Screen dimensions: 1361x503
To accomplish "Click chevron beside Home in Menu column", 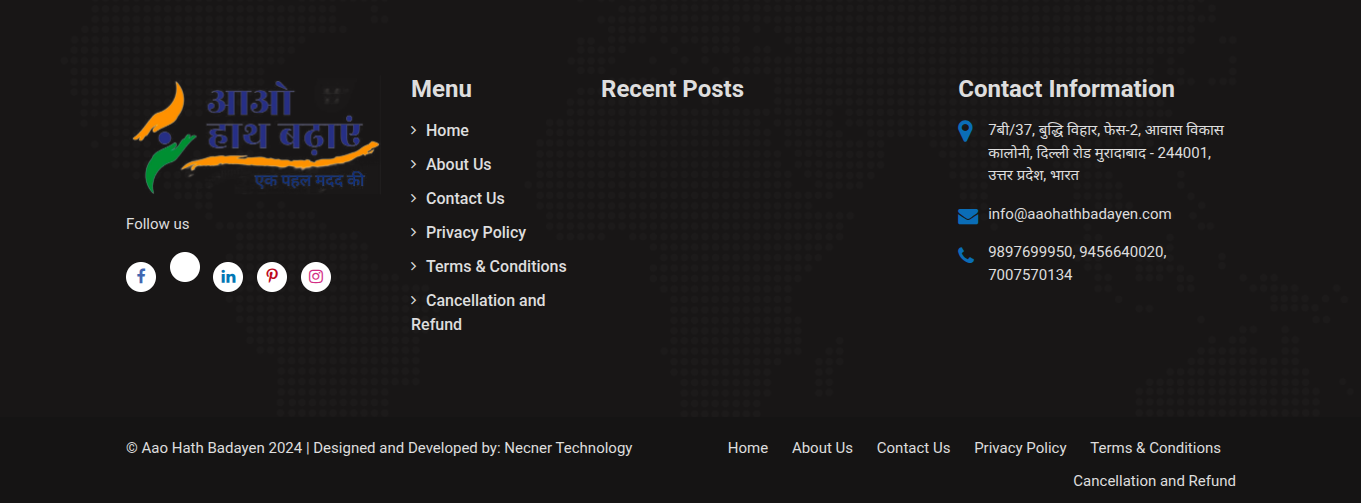I will click(x=414, y=130).
